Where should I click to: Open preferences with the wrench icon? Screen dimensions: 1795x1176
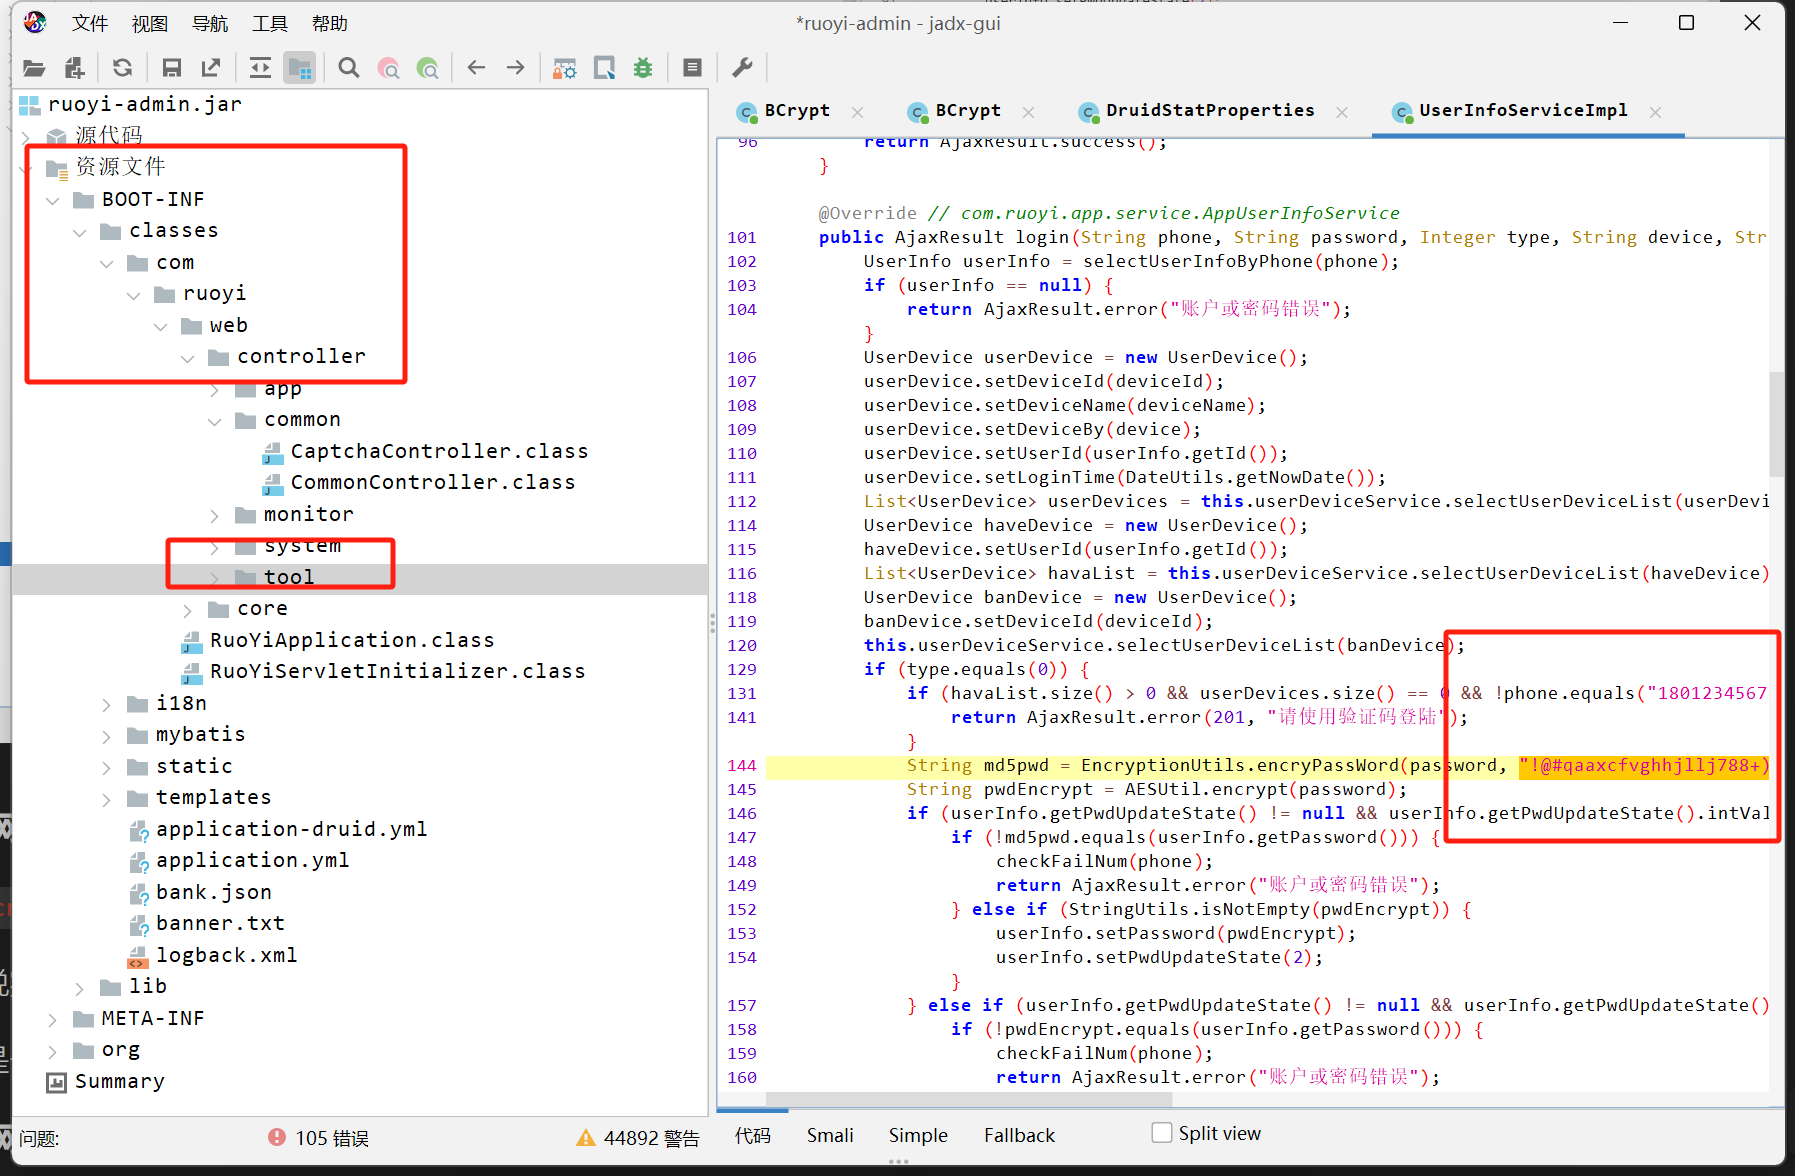(x=742, y=68)
